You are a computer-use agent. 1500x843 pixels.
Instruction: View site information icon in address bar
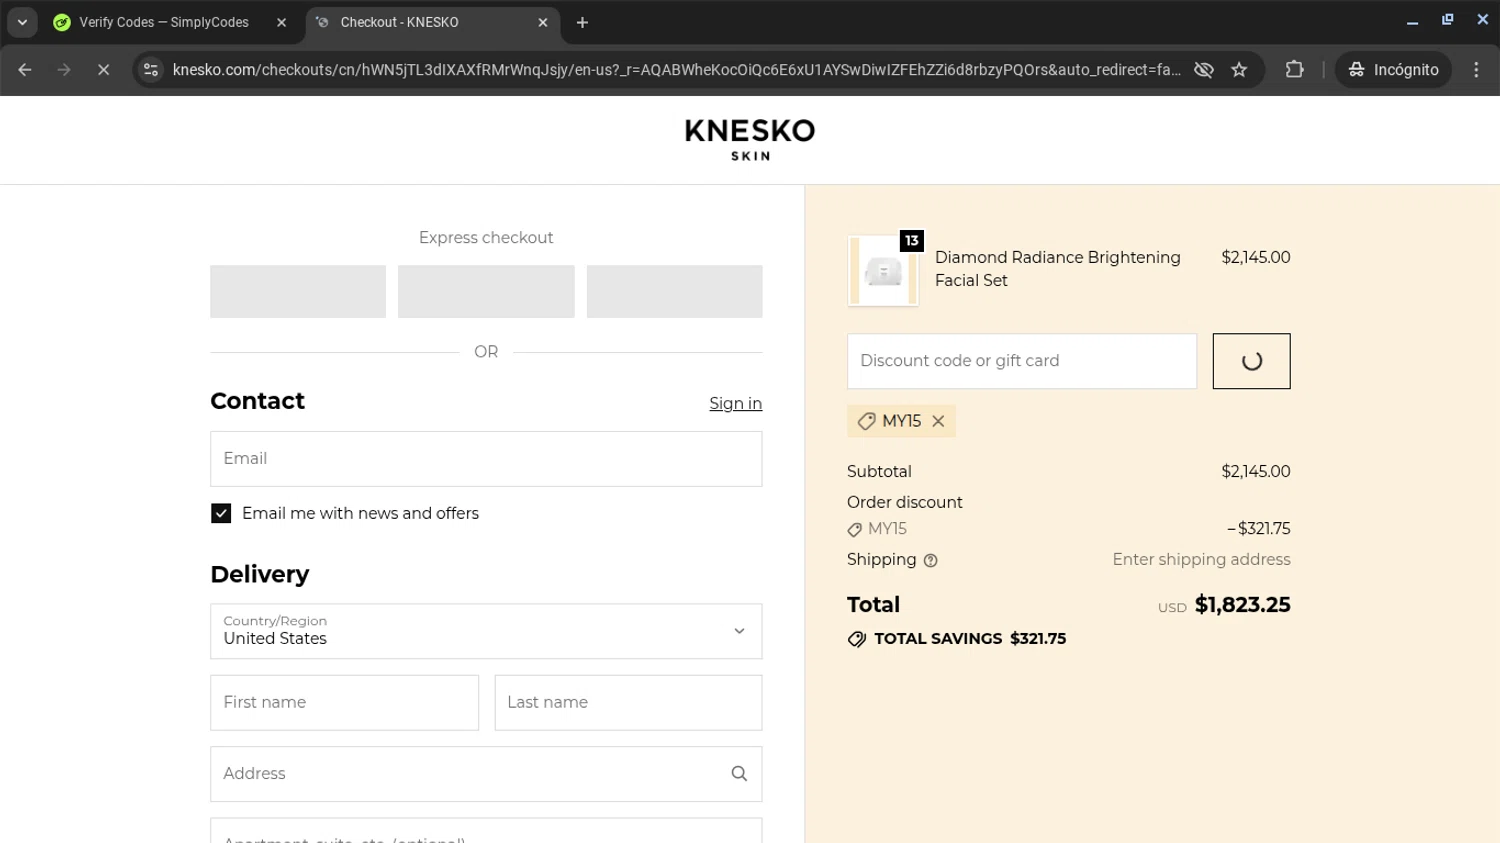click(151, 70)
